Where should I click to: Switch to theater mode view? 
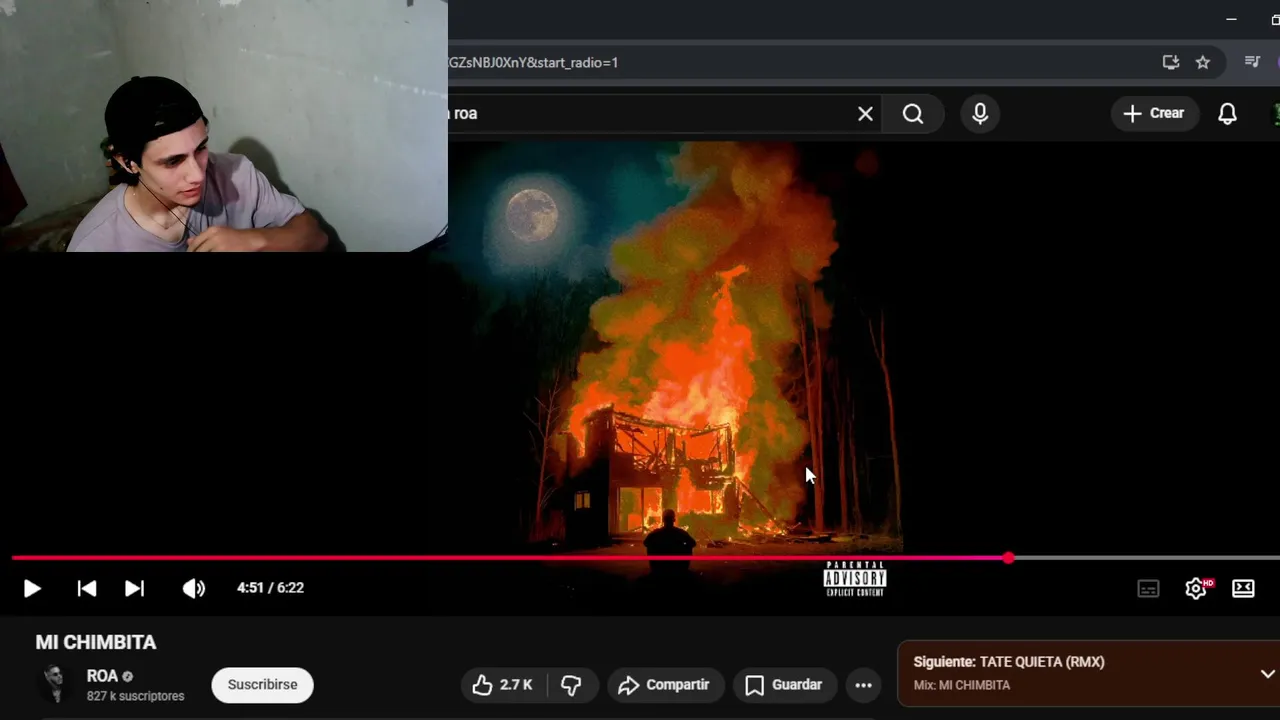pos(1243,588)
